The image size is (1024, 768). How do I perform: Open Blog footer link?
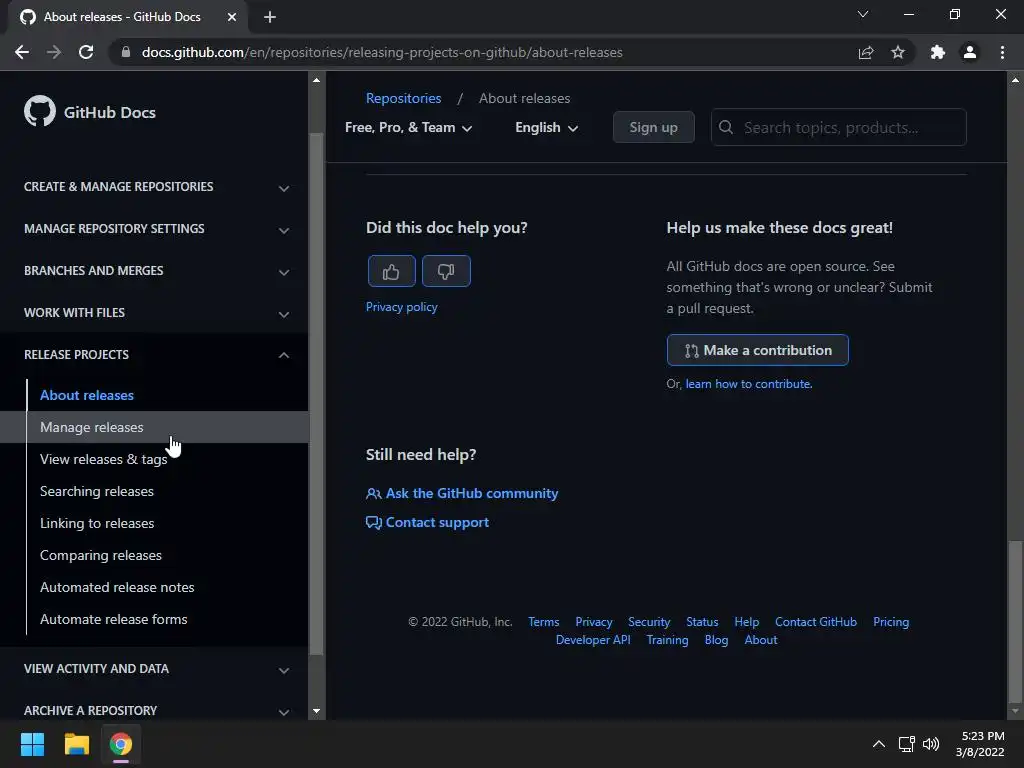point(716,640)
